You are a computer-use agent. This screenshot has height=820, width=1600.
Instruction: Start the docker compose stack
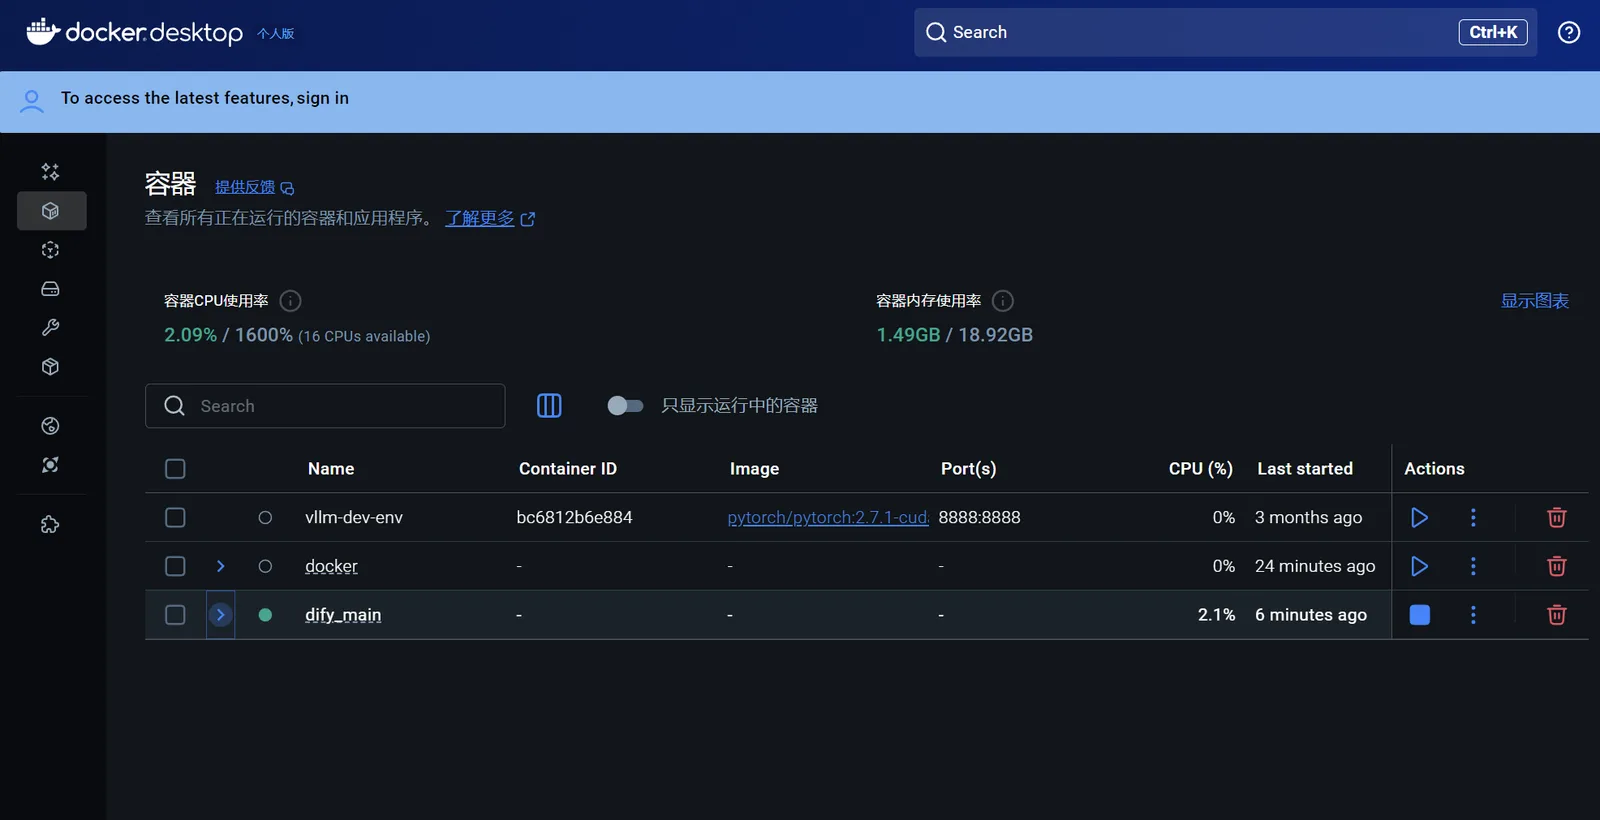(x=1419, y=566)
